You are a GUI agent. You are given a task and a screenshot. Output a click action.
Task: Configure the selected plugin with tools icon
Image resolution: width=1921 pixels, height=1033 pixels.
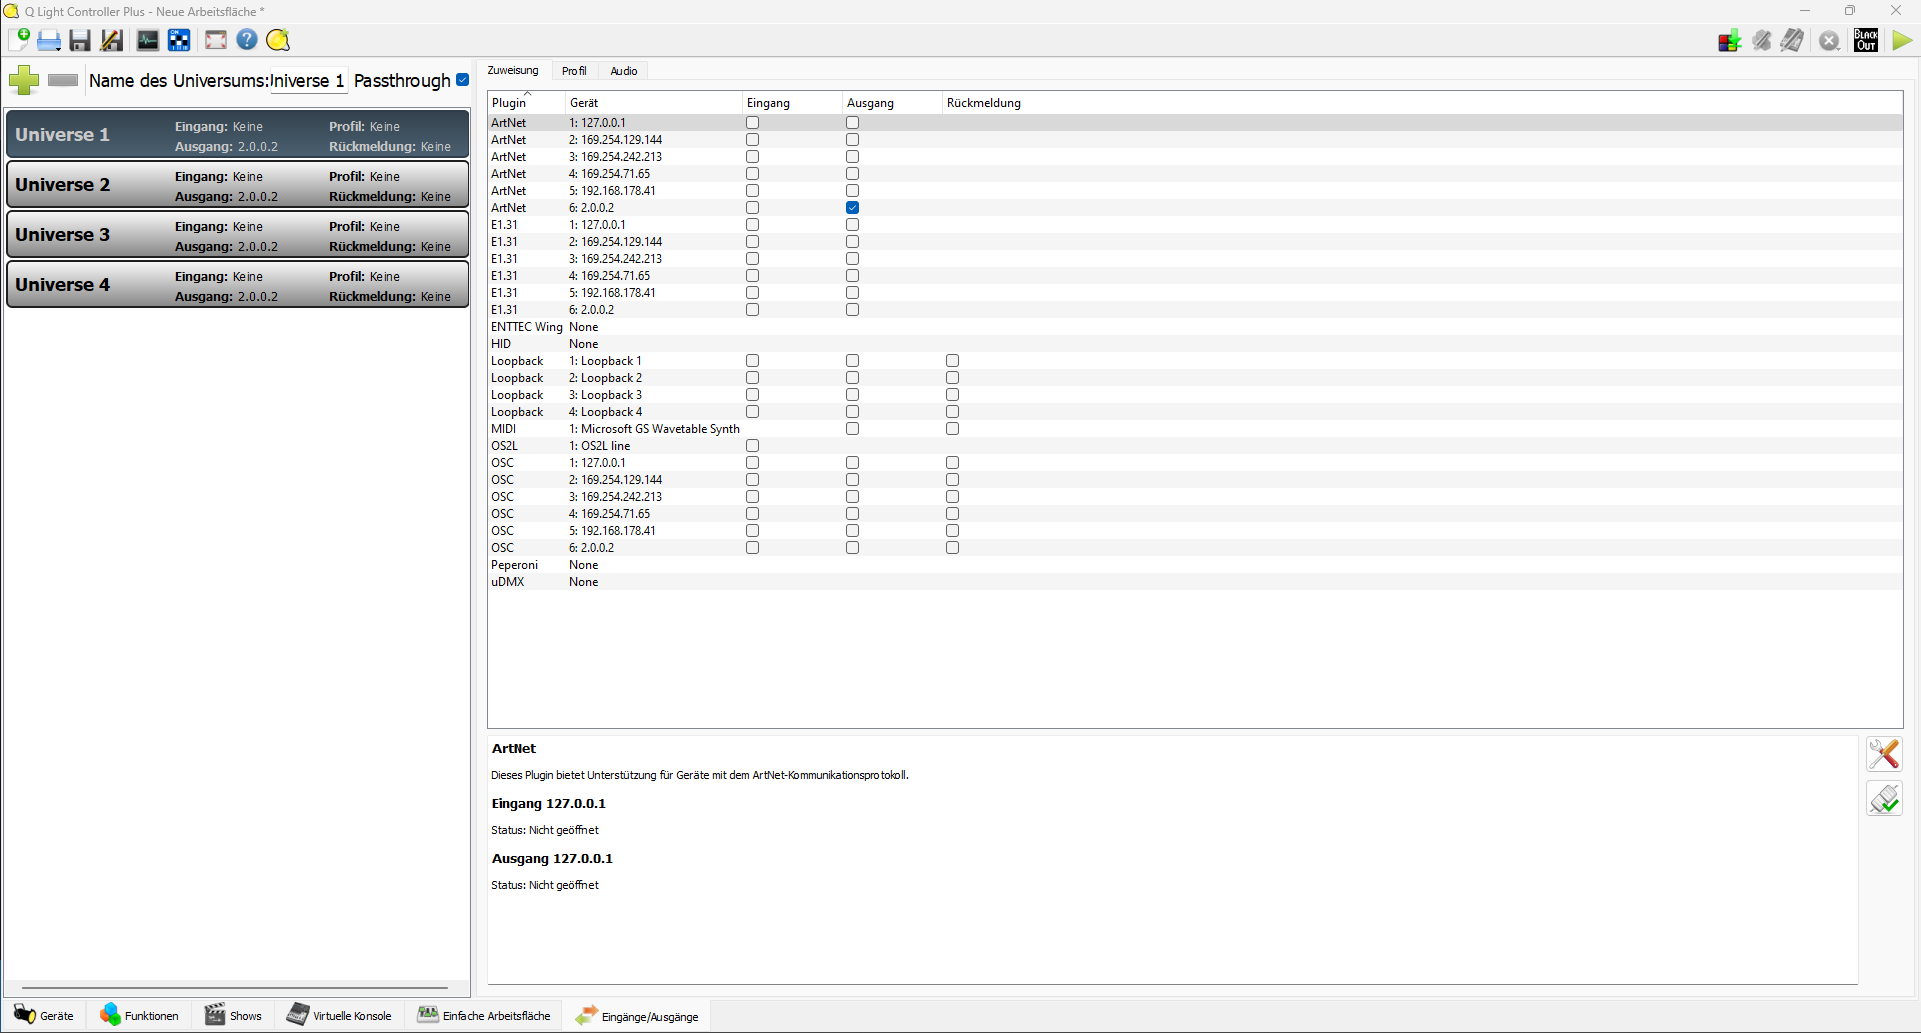[1884, 754]
